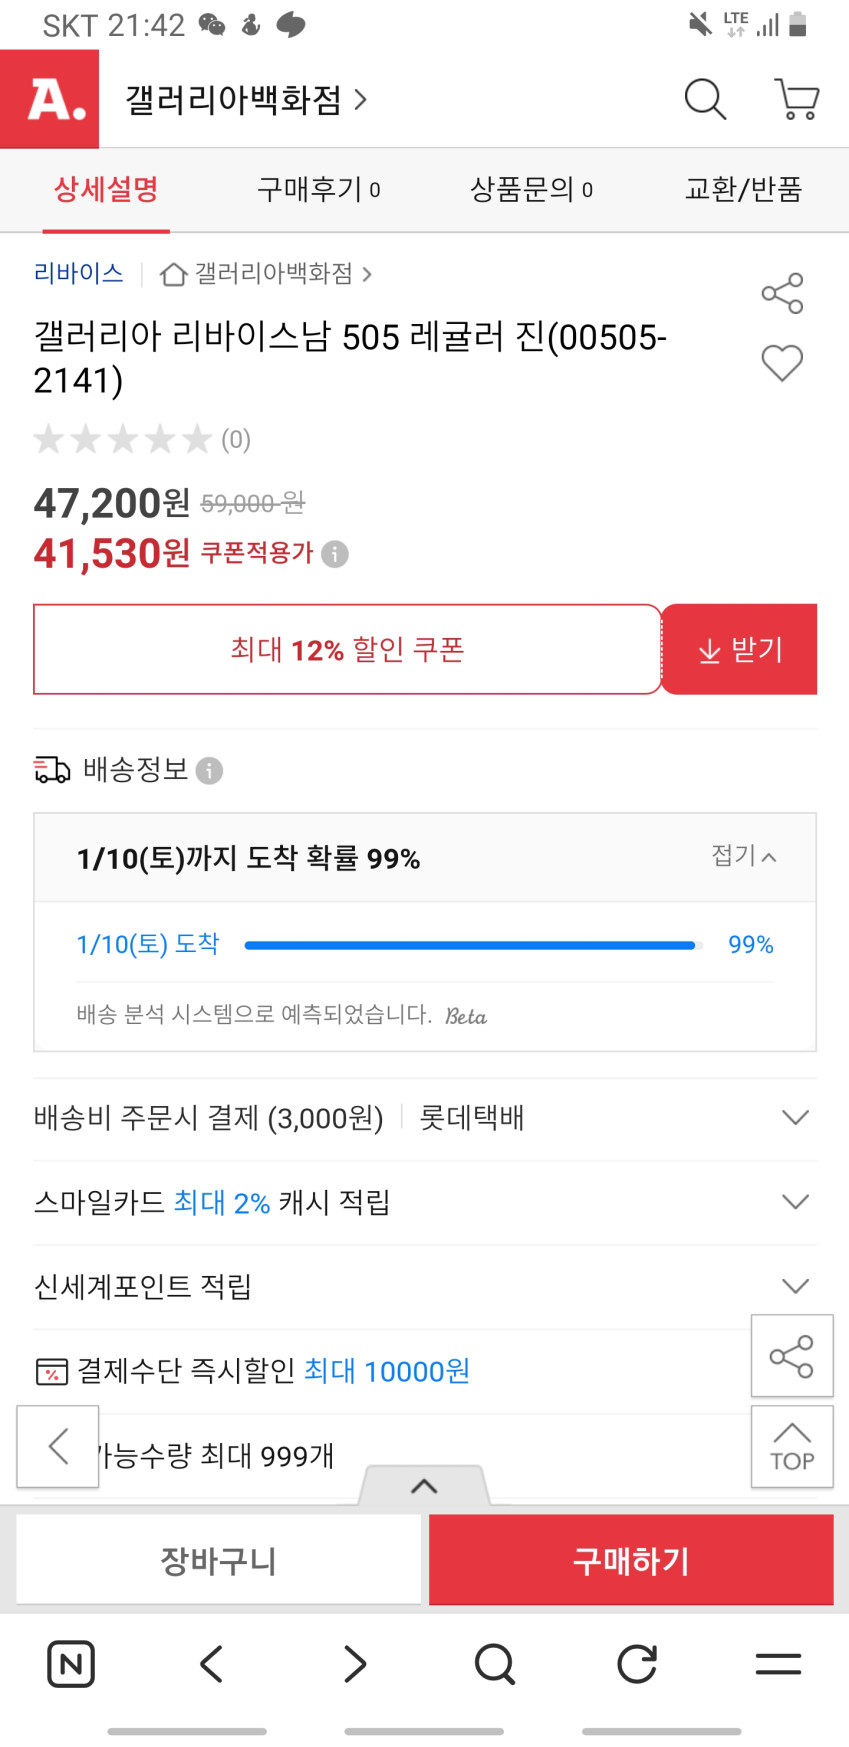
Task: Tap the info icon next to 쿠폰적용가
Action: click(x=335, y=554)
